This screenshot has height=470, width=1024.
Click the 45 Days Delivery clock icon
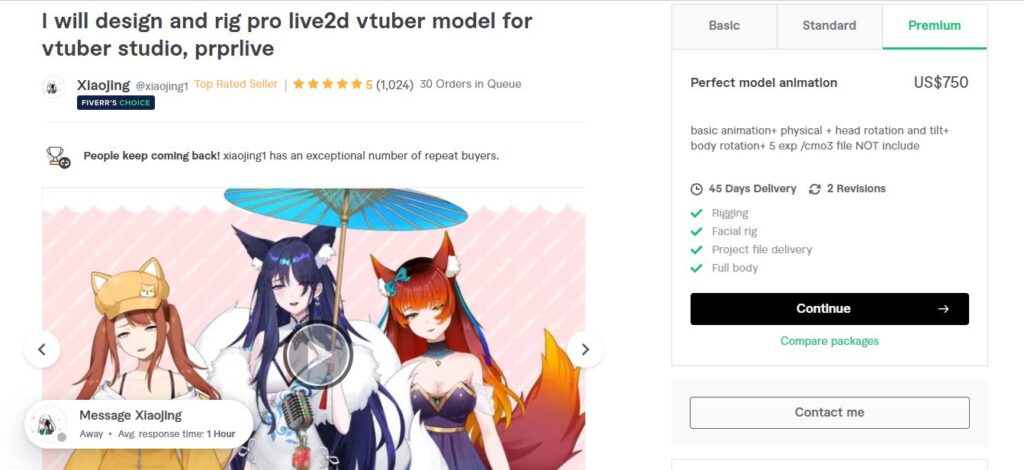point(696,189)
